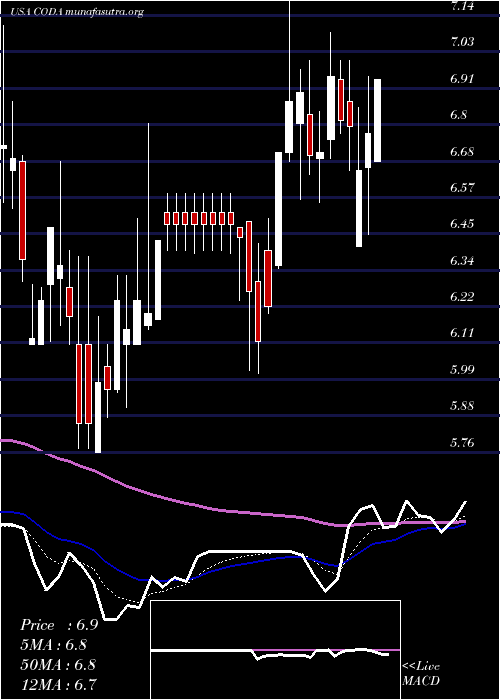Viewport: 500px width, 700px height.
Task: Click the 6.8 price axis label
Action: tap(459, 115)
